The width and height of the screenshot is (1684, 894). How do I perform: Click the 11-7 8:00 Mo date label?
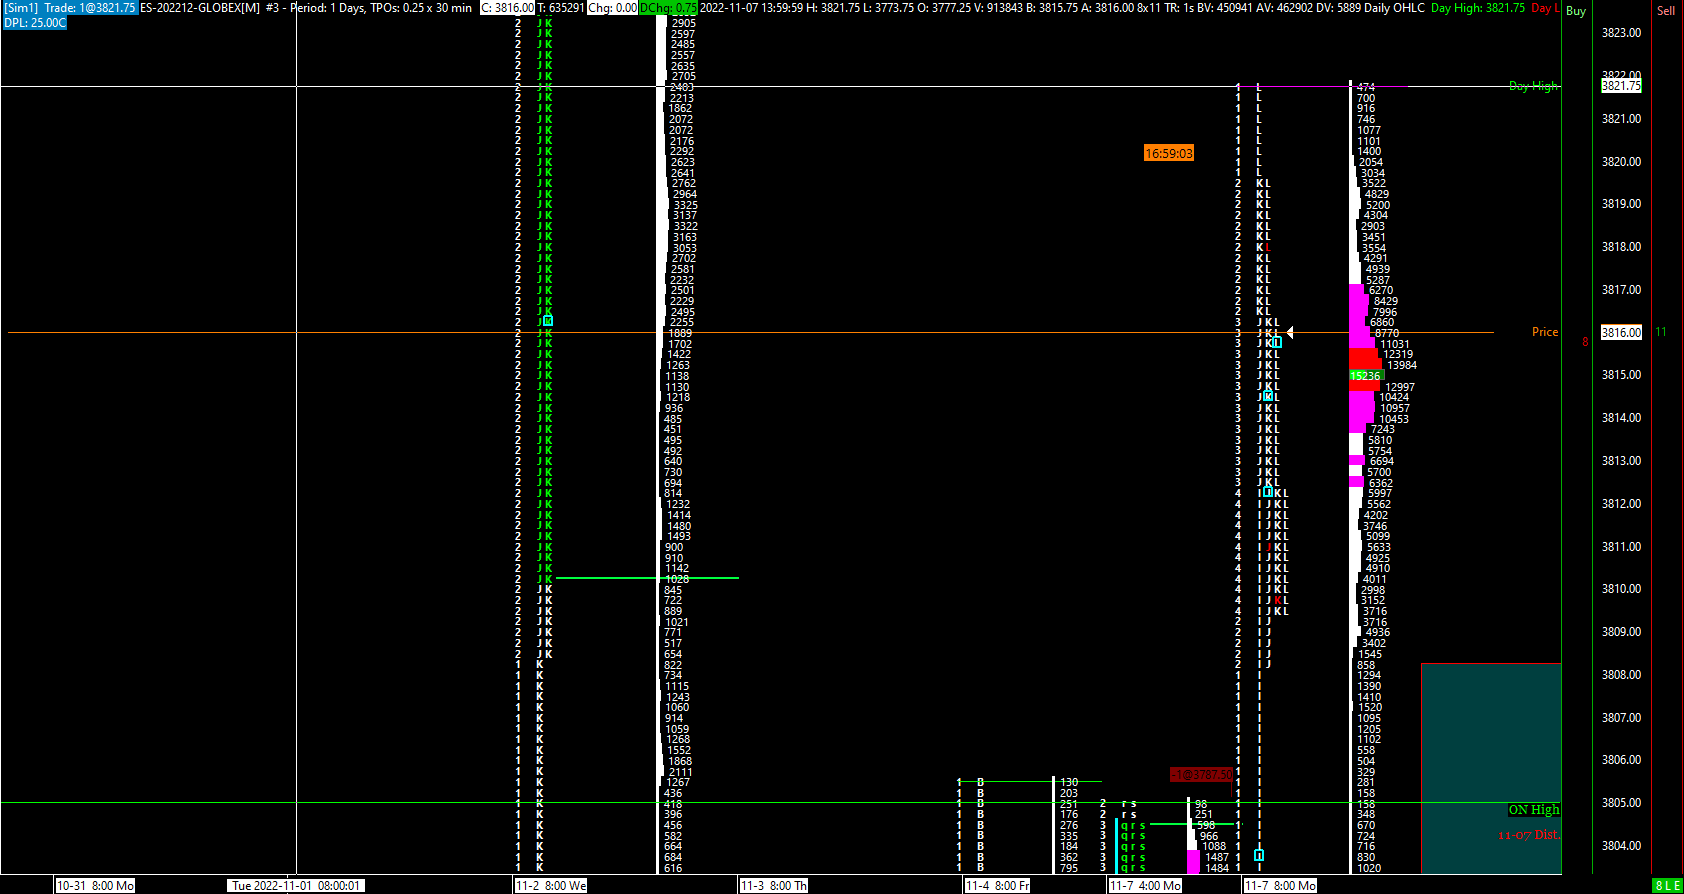[1281, 886]
